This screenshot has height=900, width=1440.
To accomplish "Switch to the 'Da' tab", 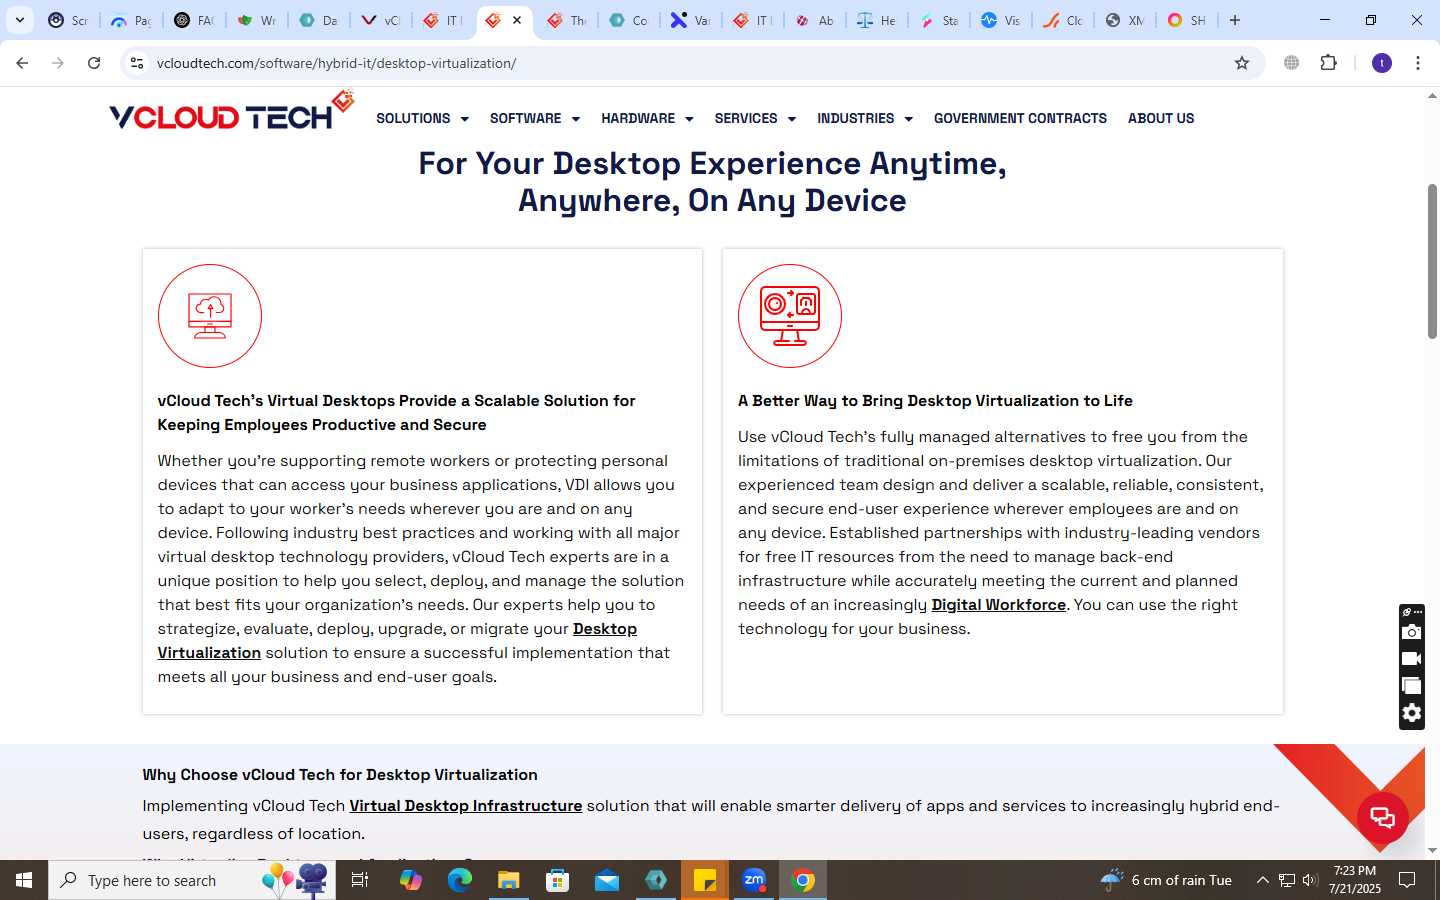I will pyautogui.click(x=318, y=20).
